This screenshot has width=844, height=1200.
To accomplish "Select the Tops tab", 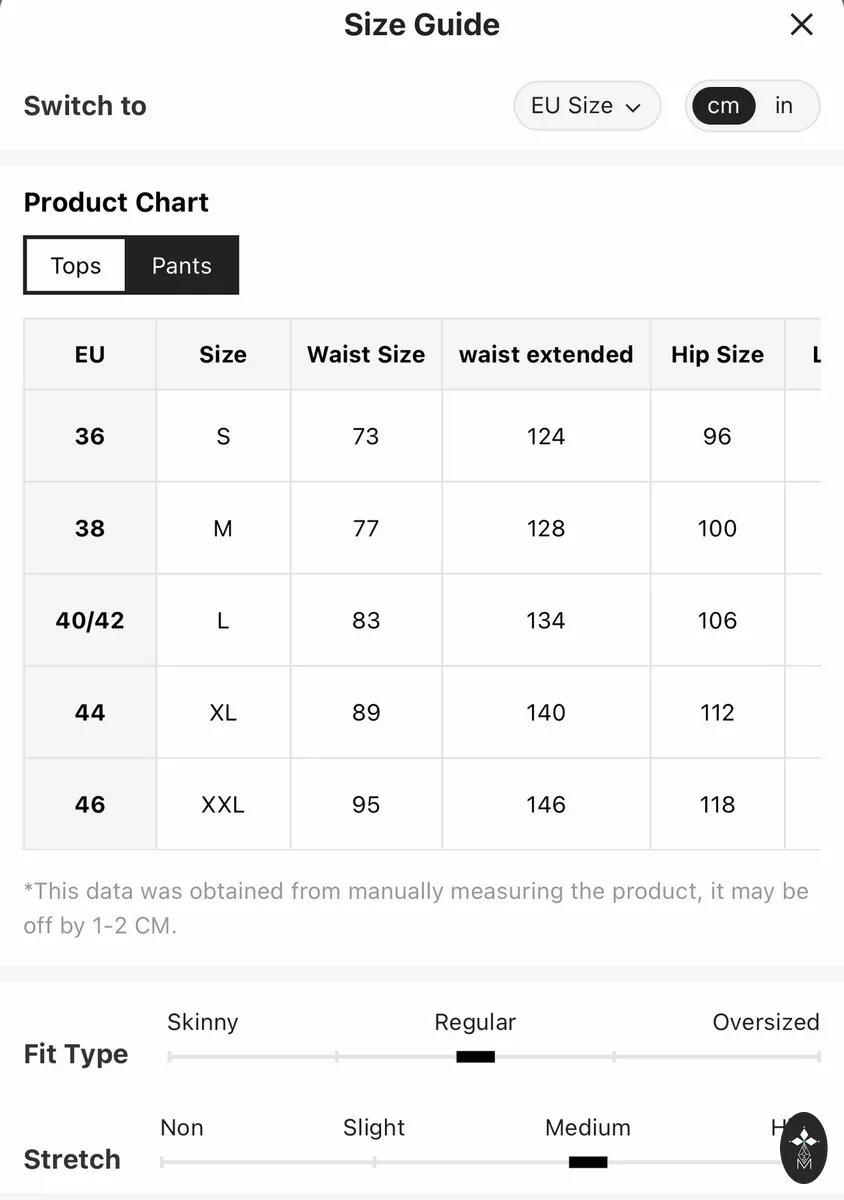I will pos(76,265).
